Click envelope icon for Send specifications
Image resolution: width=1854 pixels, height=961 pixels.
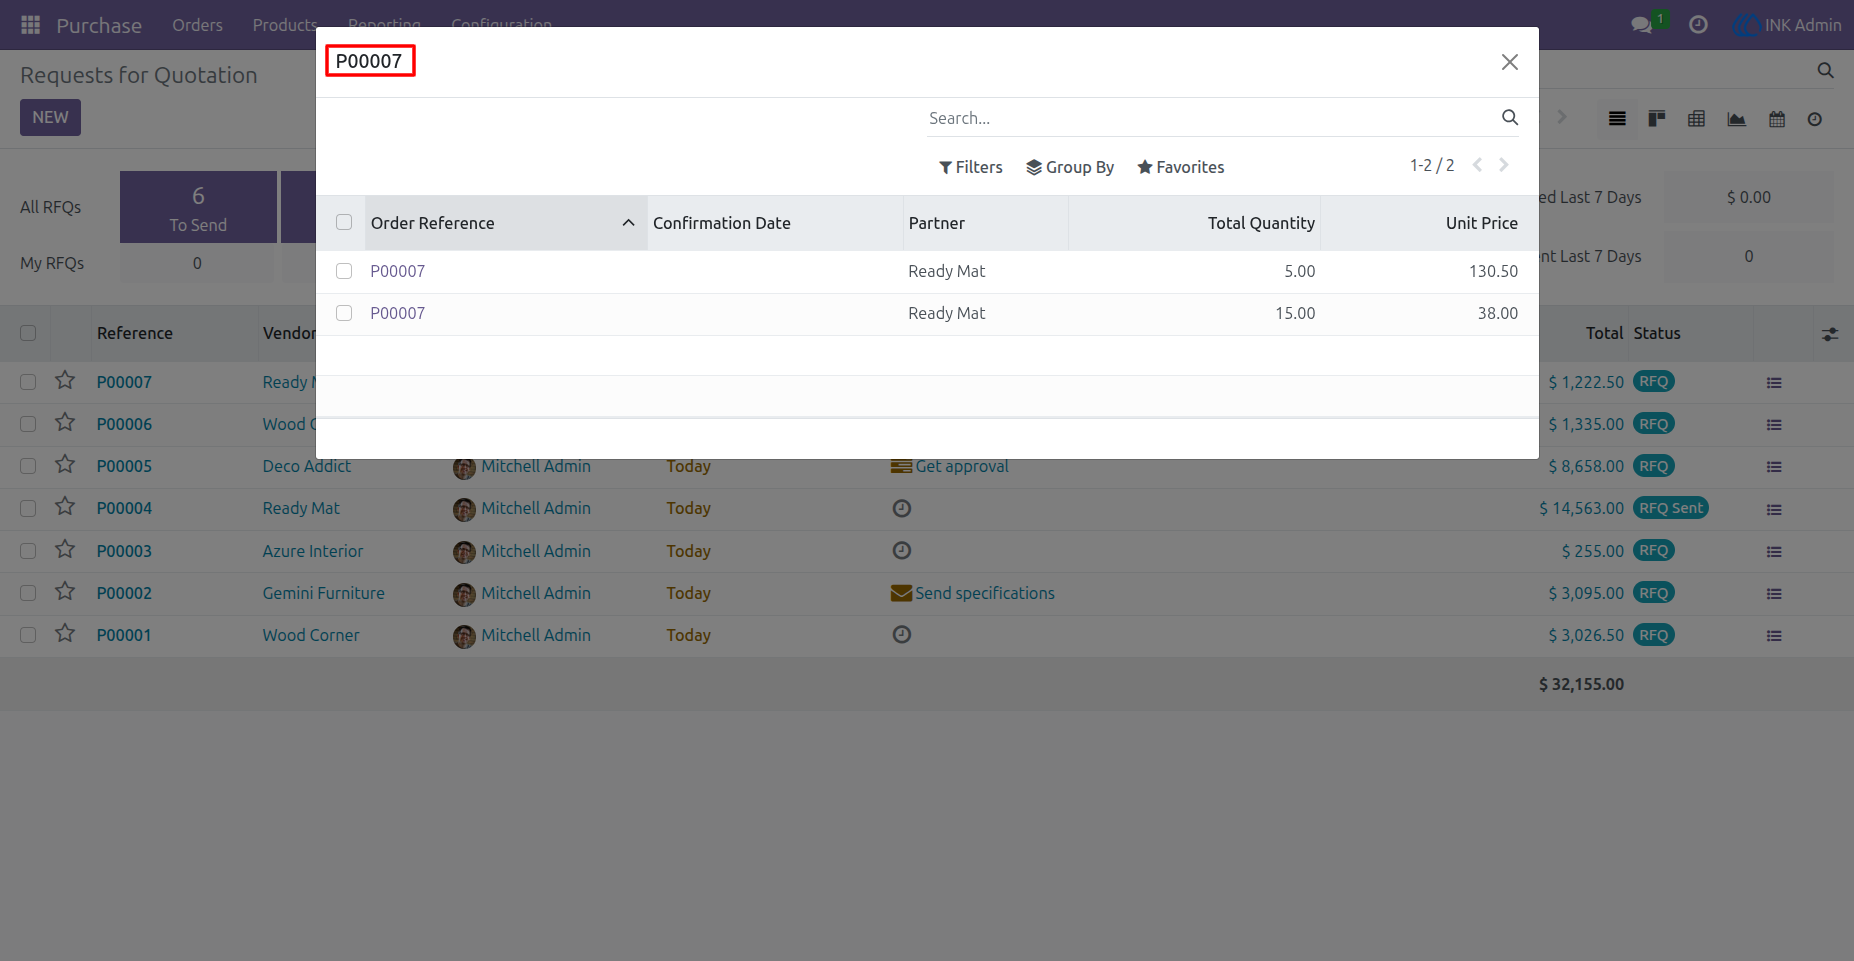tap(901, 593)
